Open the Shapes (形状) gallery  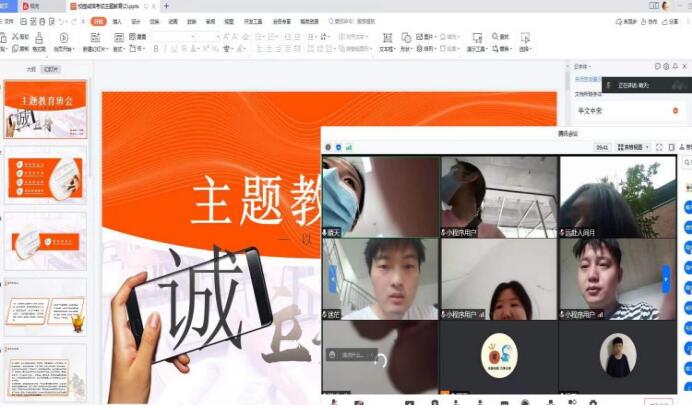pyautogui.click(x=406, y=42)
